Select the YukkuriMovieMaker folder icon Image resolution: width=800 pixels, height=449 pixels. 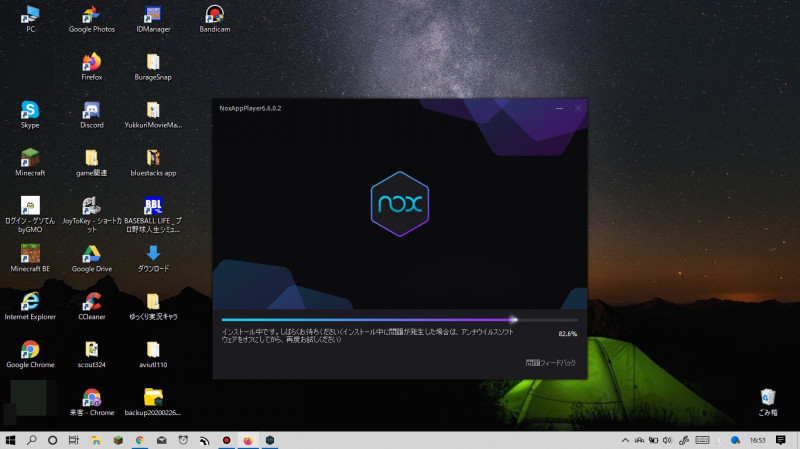pos(153,115)
